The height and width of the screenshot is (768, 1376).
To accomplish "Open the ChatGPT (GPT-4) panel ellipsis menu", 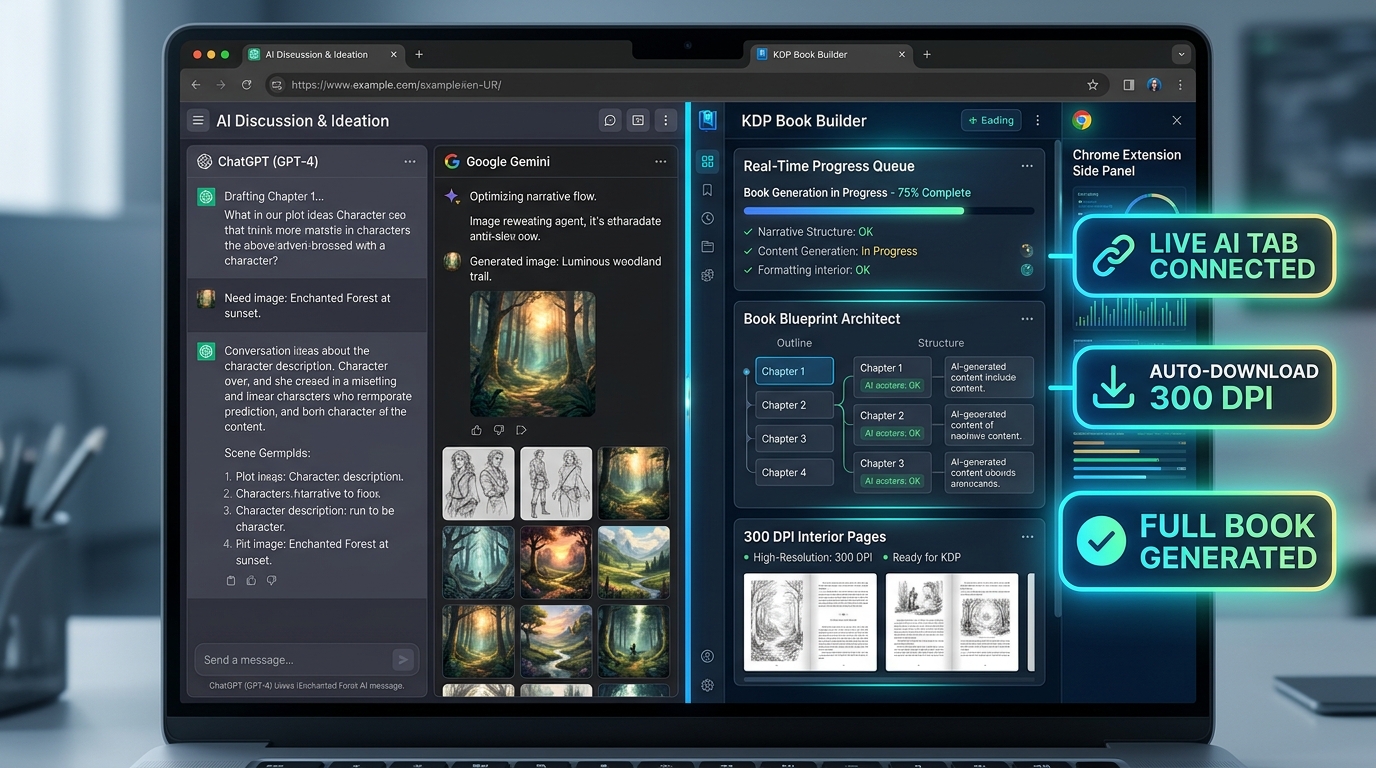I will pyautogui.click(x=410, y=161).
